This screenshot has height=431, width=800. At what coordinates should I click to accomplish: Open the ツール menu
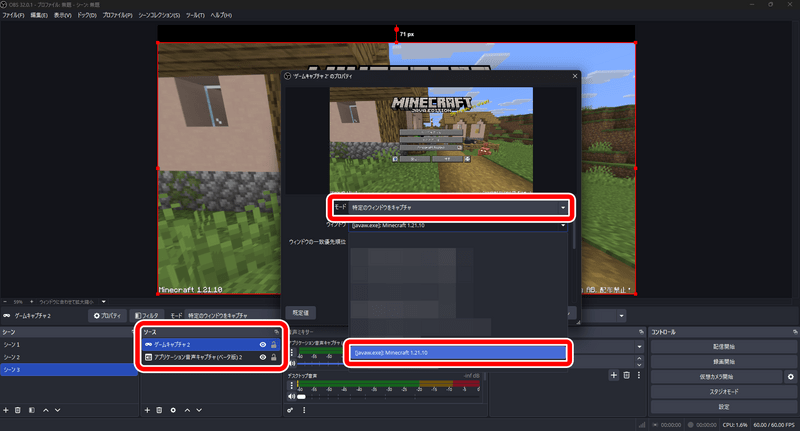click(x=195, y=15)
